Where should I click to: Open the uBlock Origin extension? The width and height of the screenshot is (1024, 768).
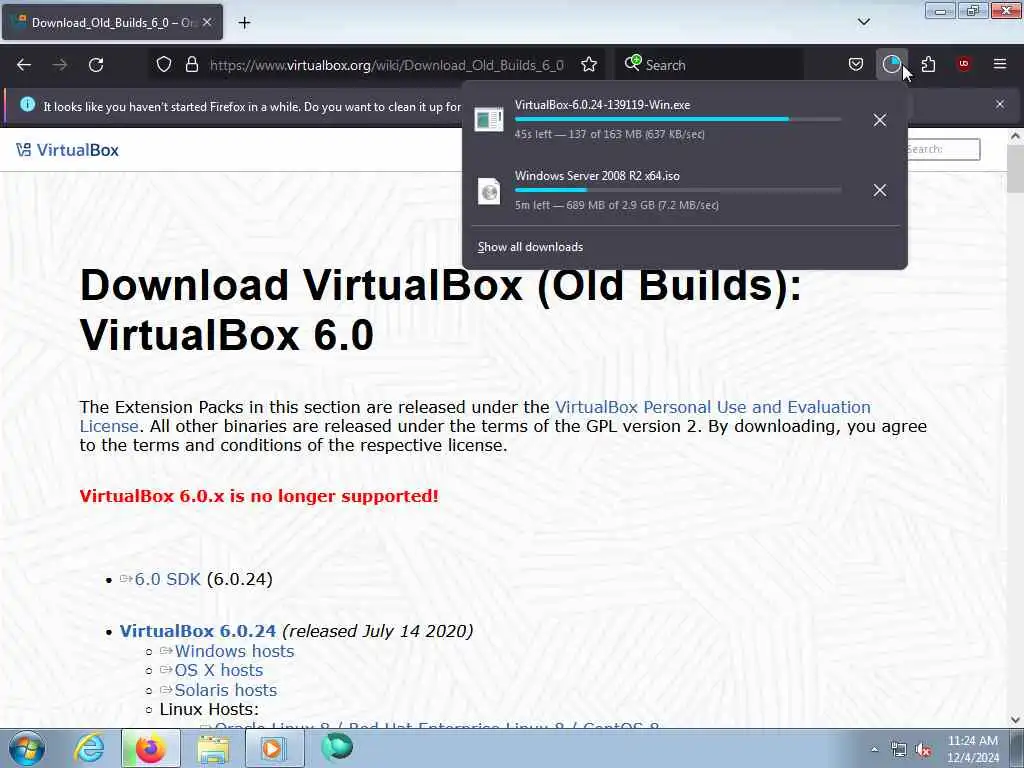[964, 64]
